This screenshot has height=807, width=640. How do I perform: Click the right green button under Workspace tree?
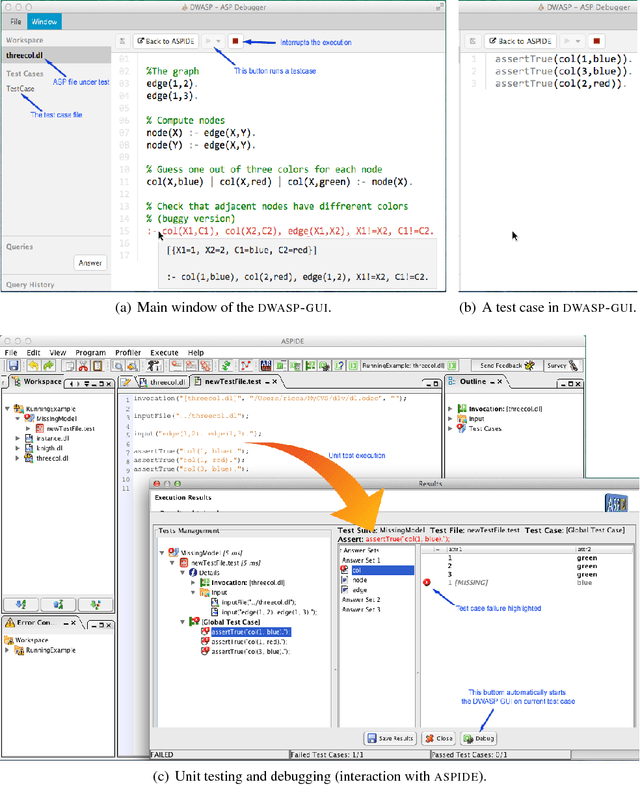point(95,604)
